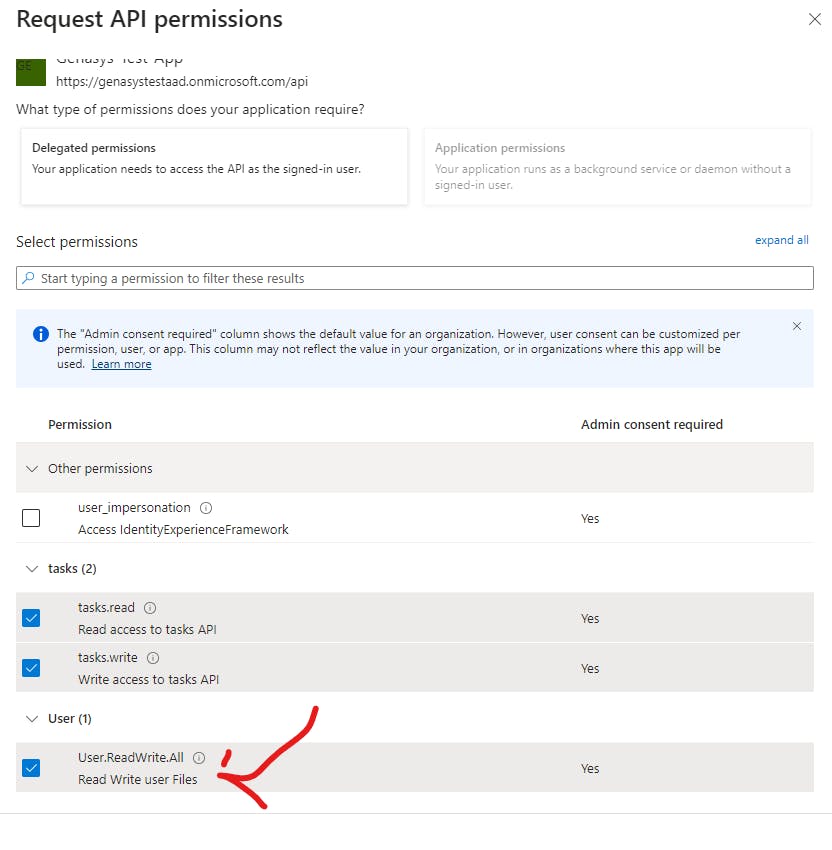The width and height of the screenshot is (832, 850).
Task: Check the user_impersonation checkbox
Action: [31, 518]
